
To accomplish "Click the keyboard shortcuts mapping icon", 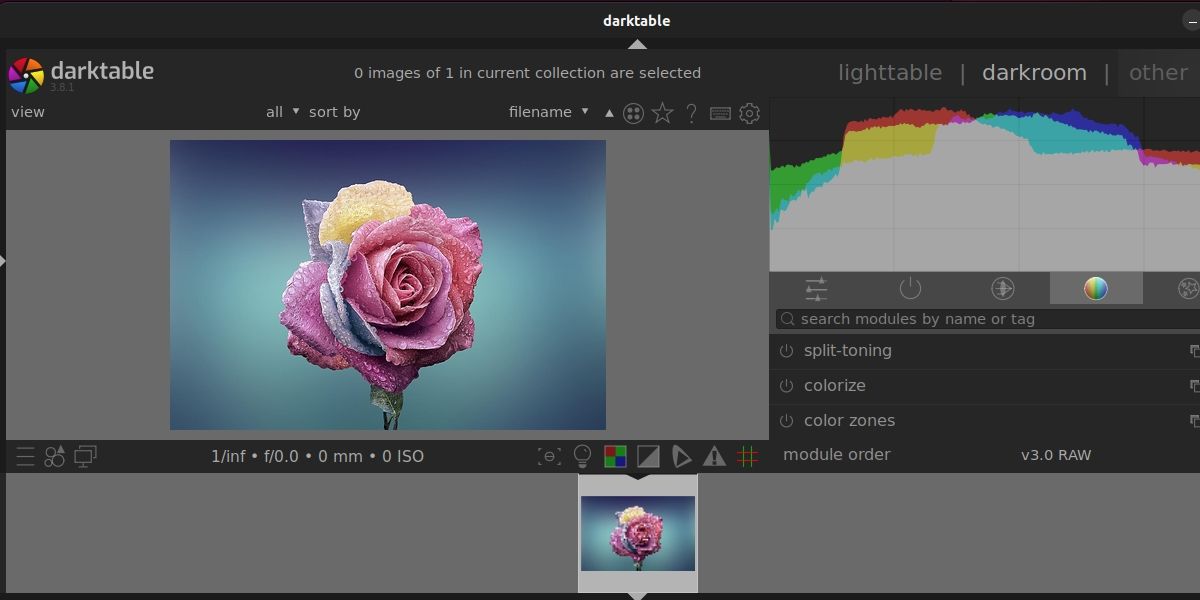I will pos(720,112).
